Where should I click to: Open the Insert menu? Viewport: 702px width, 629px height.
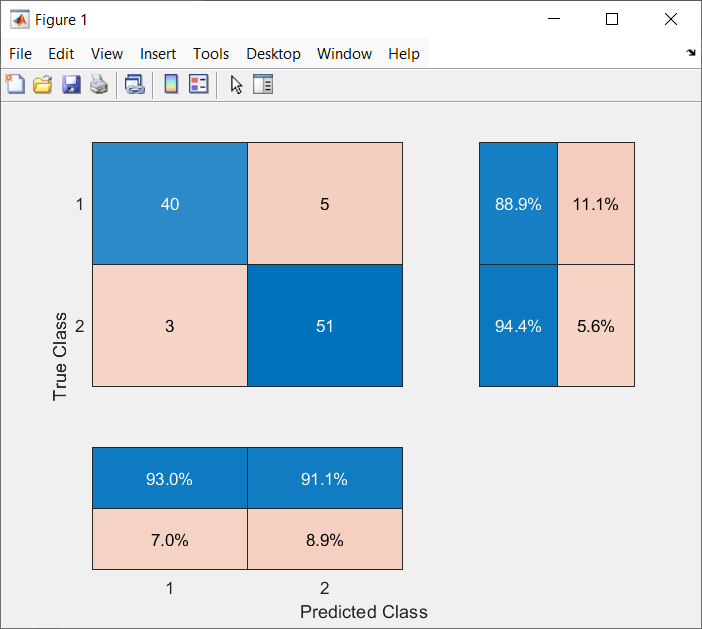[158, 54]
